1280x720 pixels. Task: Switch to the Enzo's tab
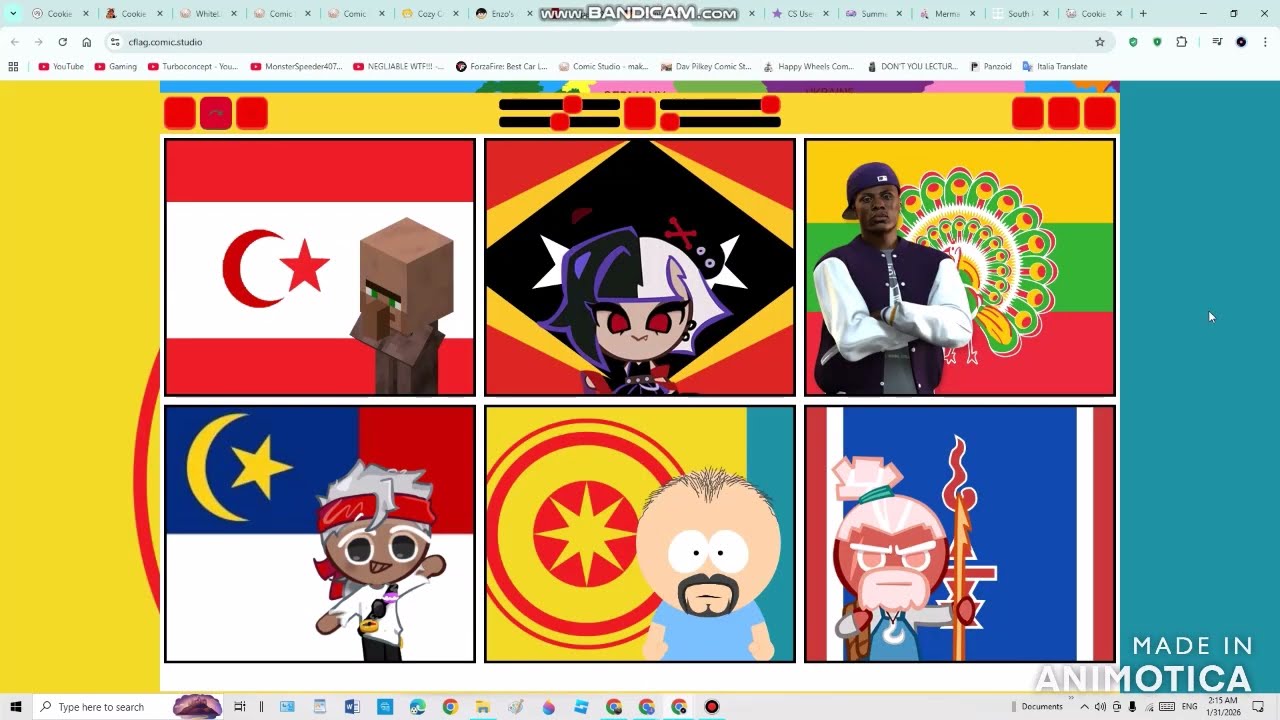(x=504, y=14)
